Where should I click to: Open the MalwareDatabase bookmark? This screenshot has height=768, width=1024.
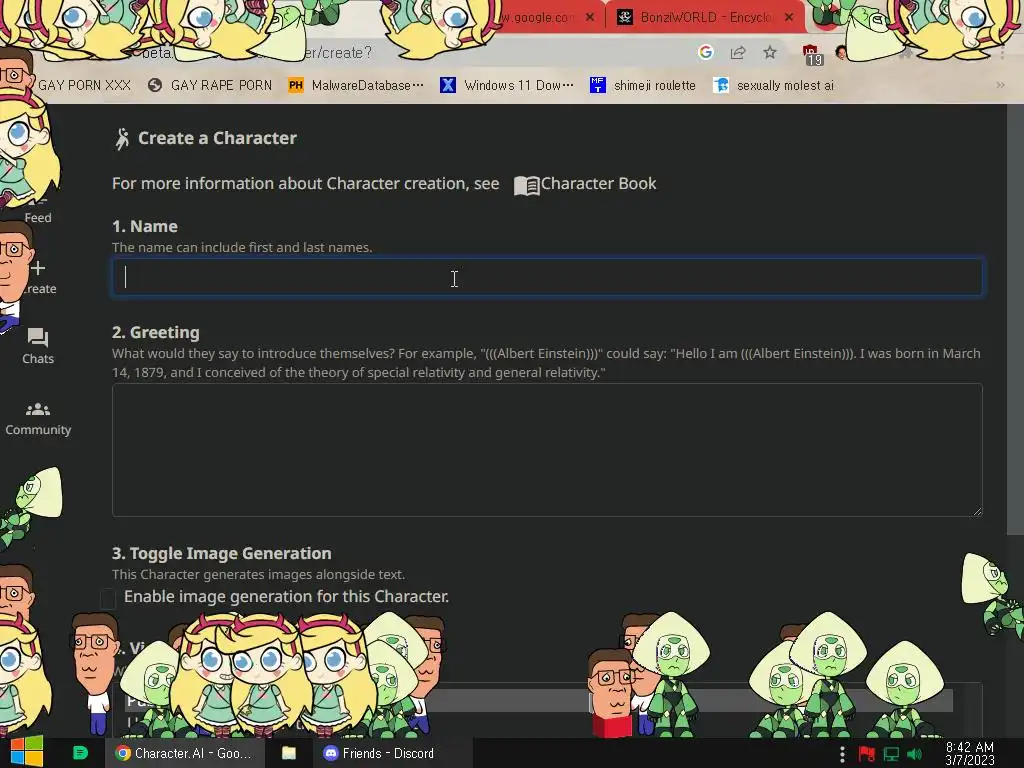pyautogui.click(x=357, y=86)
